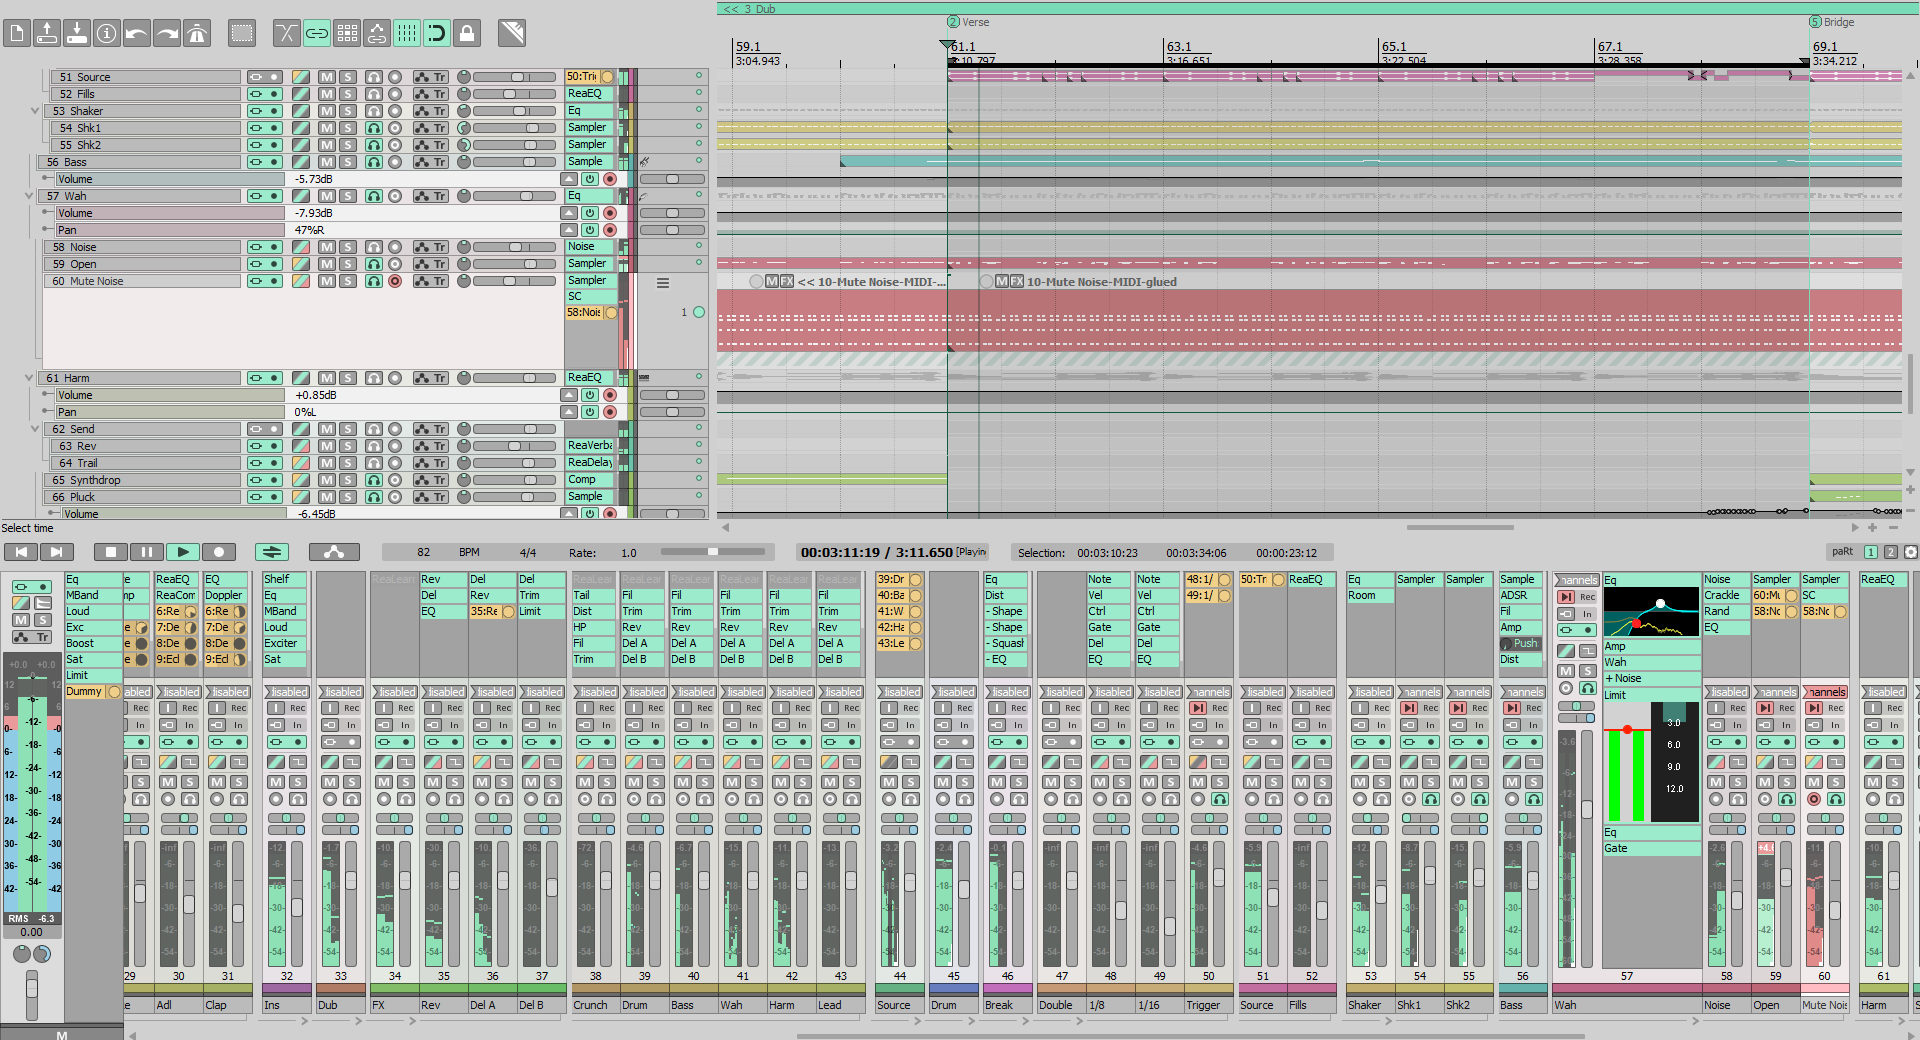
Task: Open project settings info icon
Action: (107, 33)
